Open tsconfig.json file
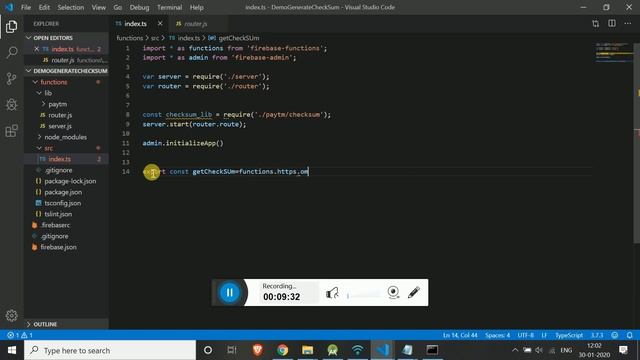640x360 pixels. point(62,203)
